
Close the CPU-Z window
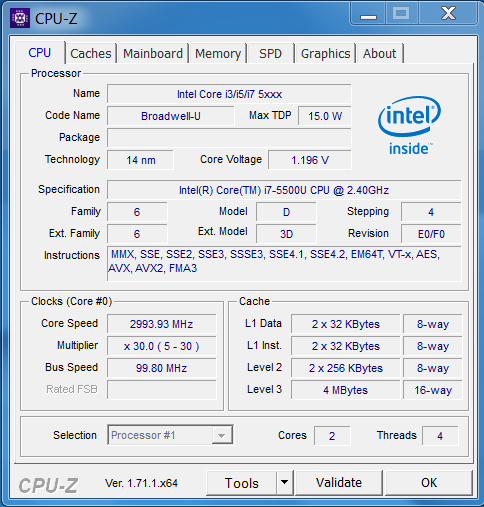point(448,14)
